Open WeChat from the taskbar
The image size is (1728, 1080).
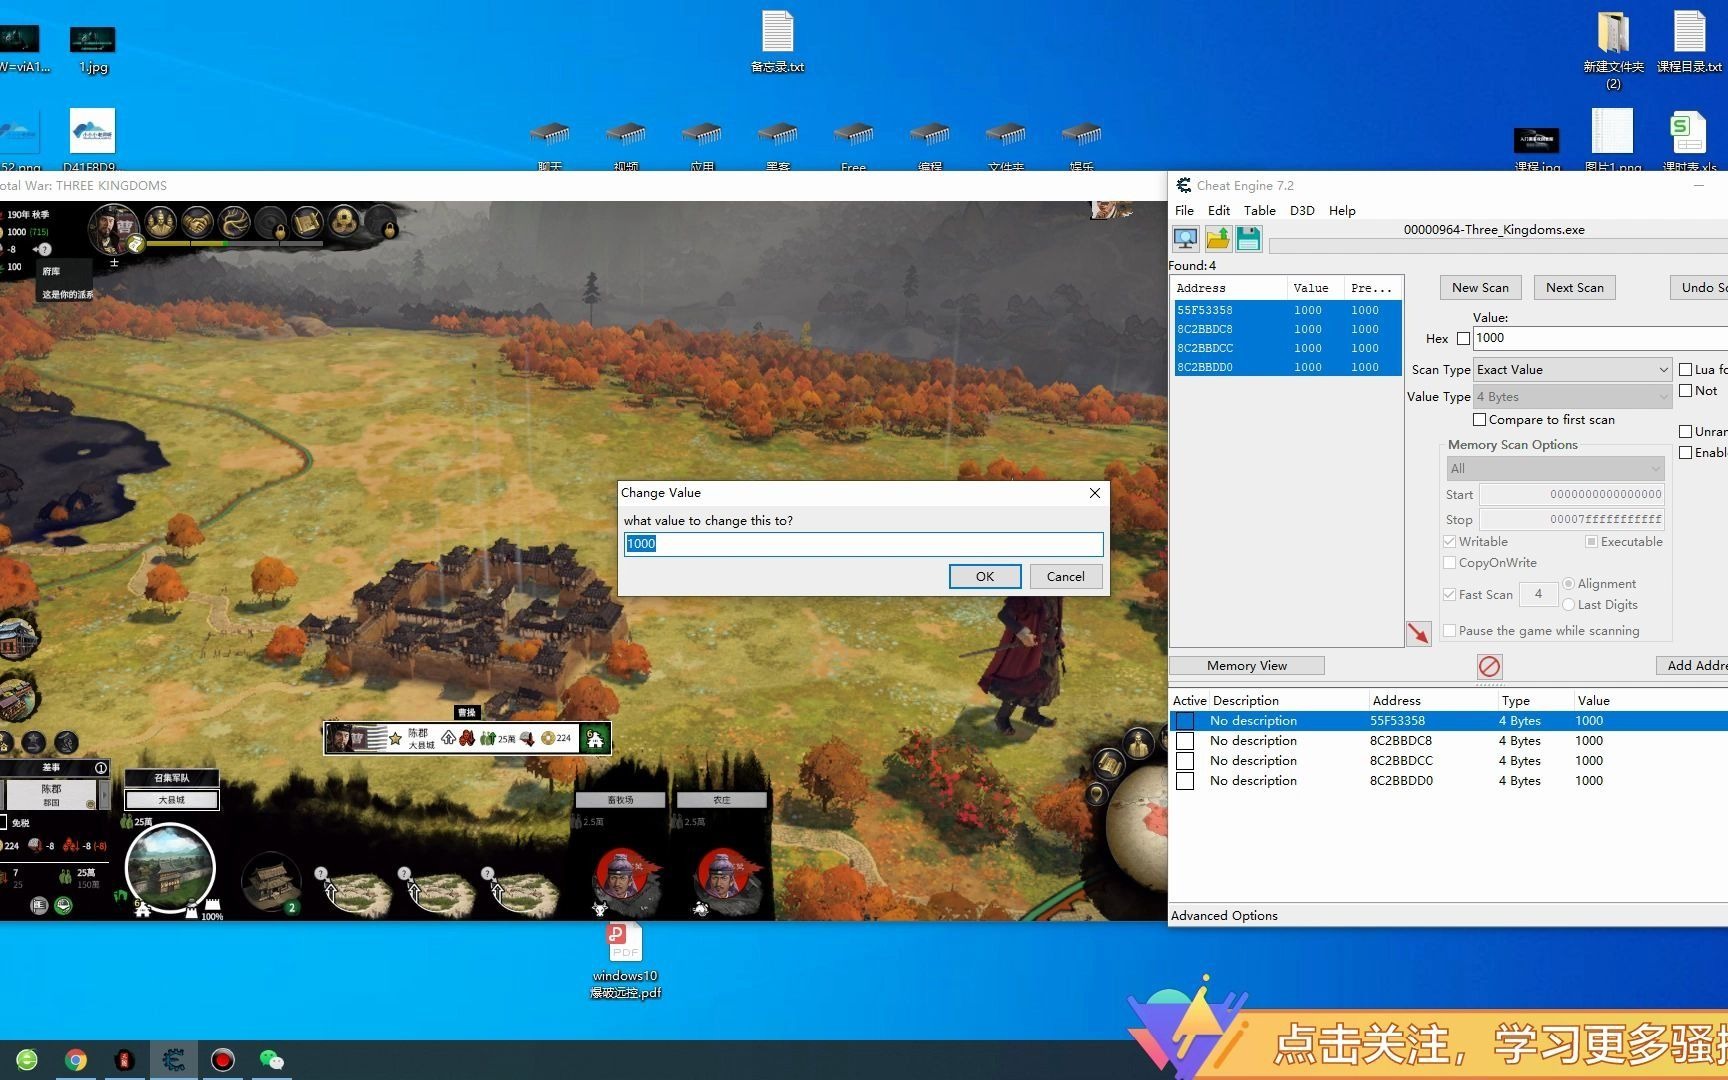click(271, 1060)
